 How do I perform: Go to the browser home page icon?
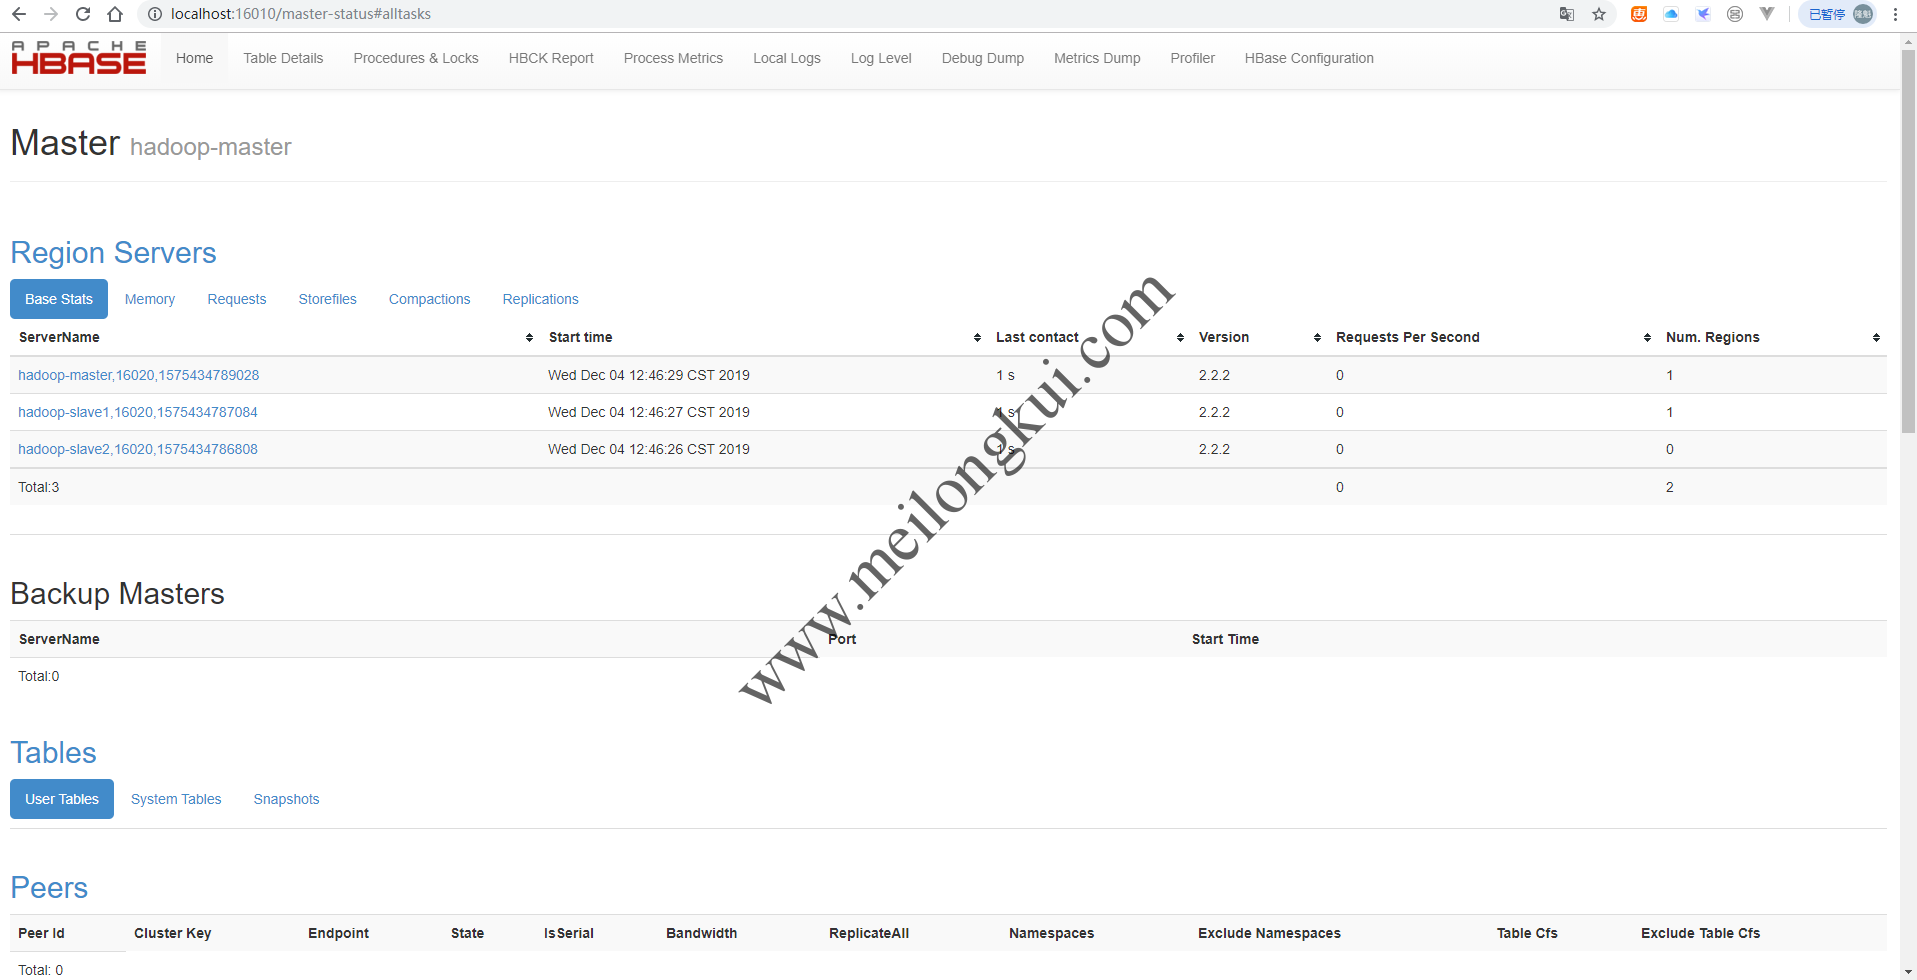[115, 14]
